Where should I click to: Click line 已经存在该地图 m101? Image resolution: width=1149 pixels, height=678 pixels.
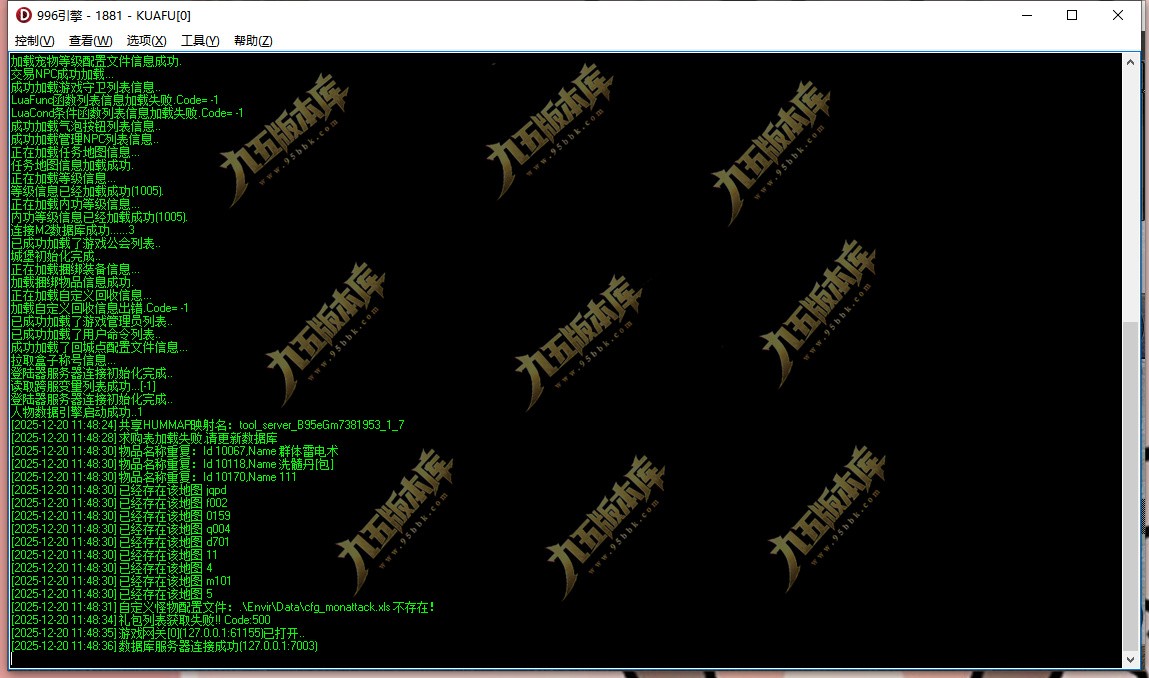point(121,582)
